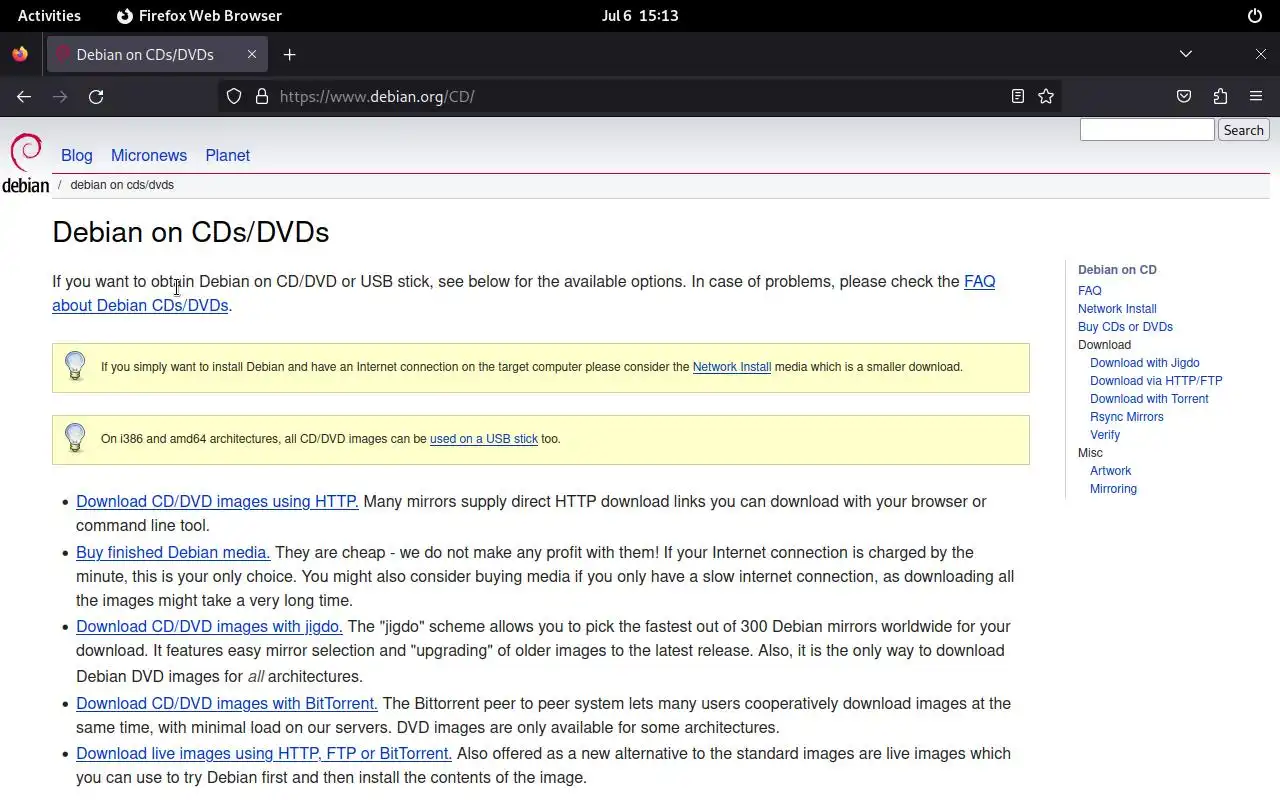Open sidebar Network Install link
Screen dimensions: 1280x800
click(x=1117, y=309)
